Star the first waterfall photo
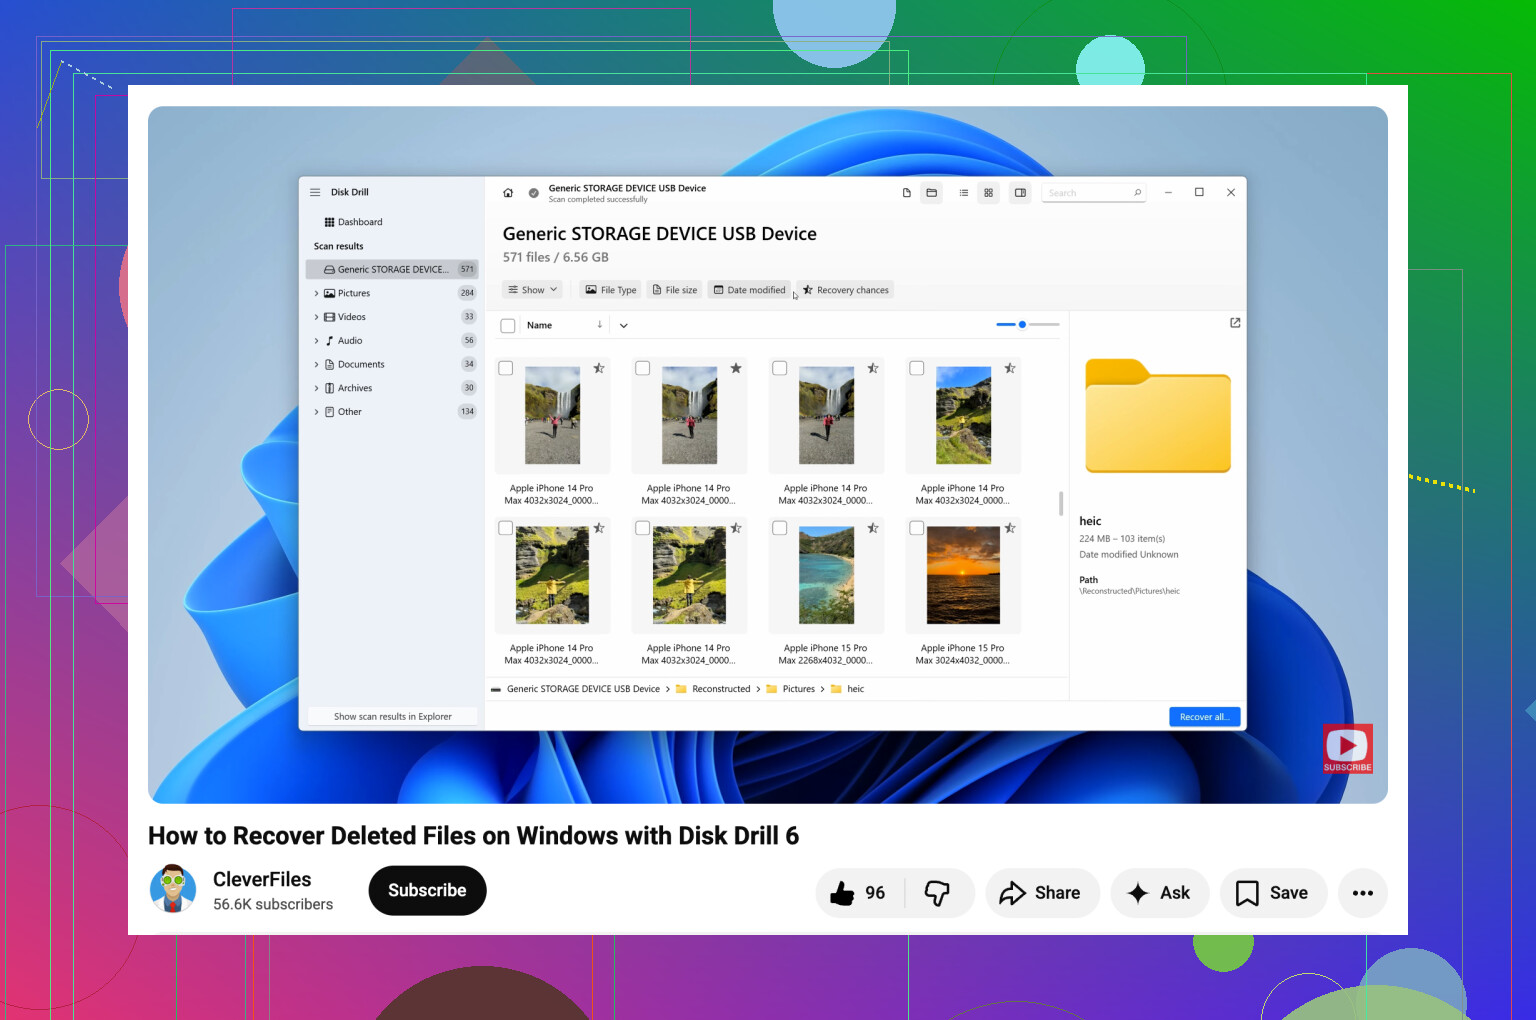Viewport: 1536px width, 1020px height. (599, 368)
